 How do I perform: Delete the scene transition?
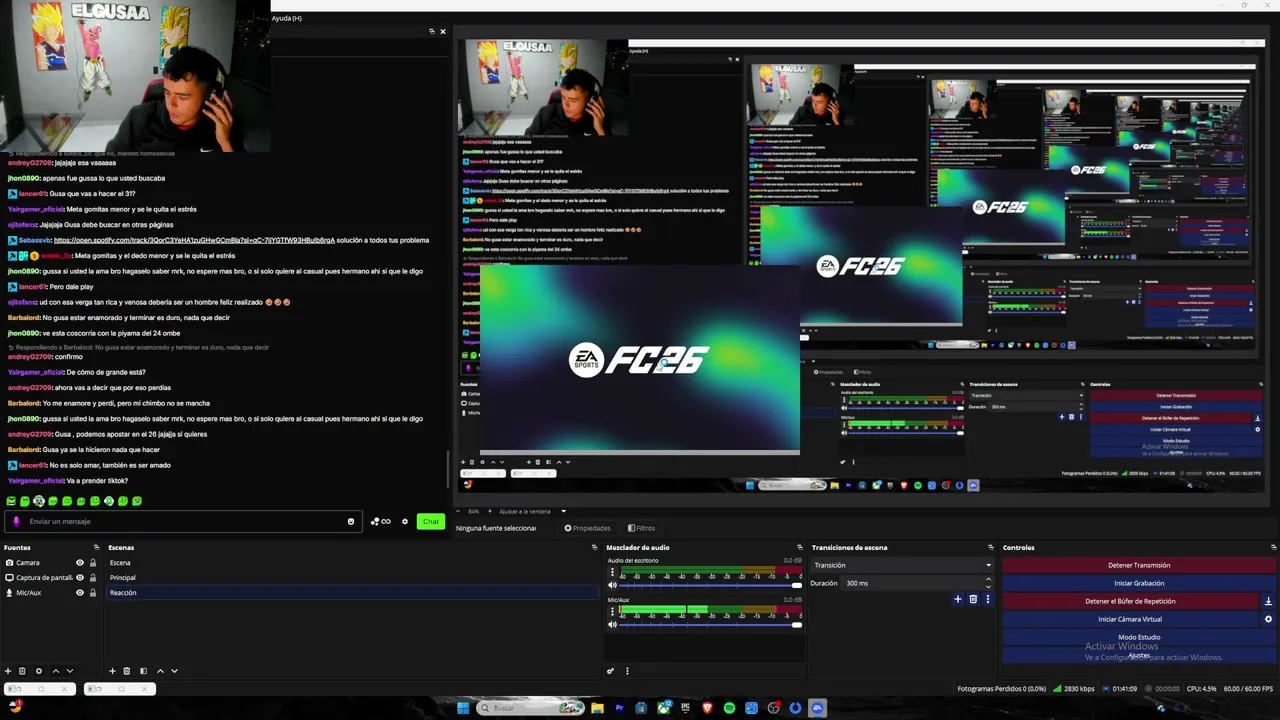click(x=973, y=599)
